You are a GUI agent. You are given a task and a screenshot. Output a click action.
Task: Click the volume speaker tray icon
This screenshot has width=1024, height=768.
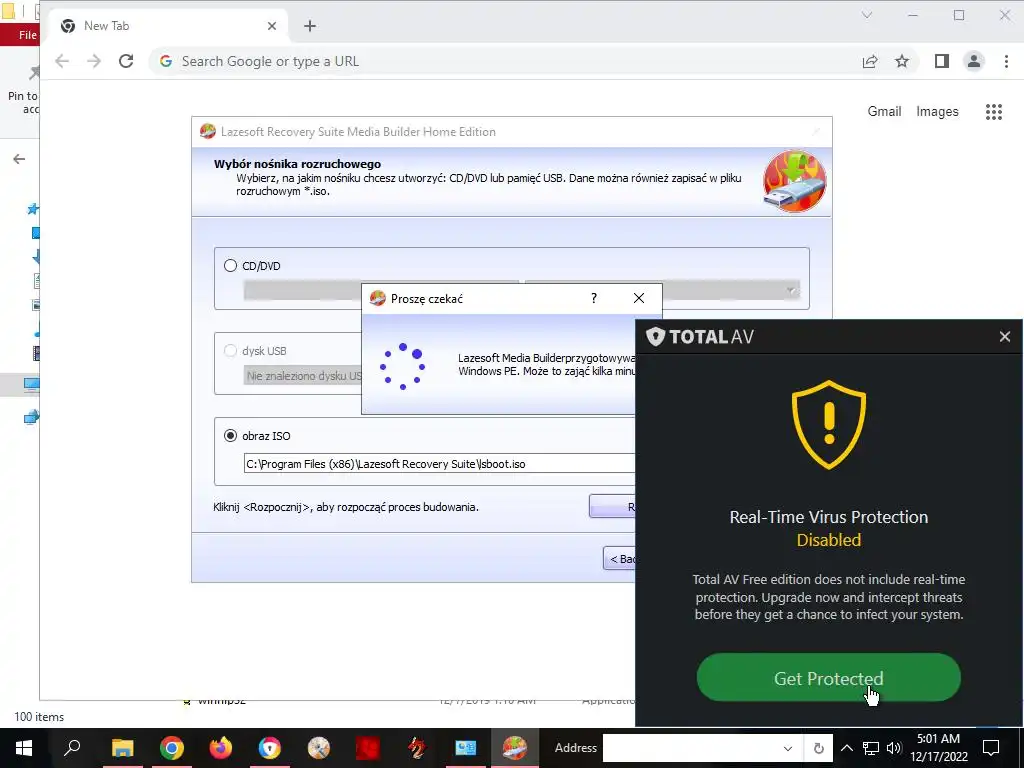(893, 748)
